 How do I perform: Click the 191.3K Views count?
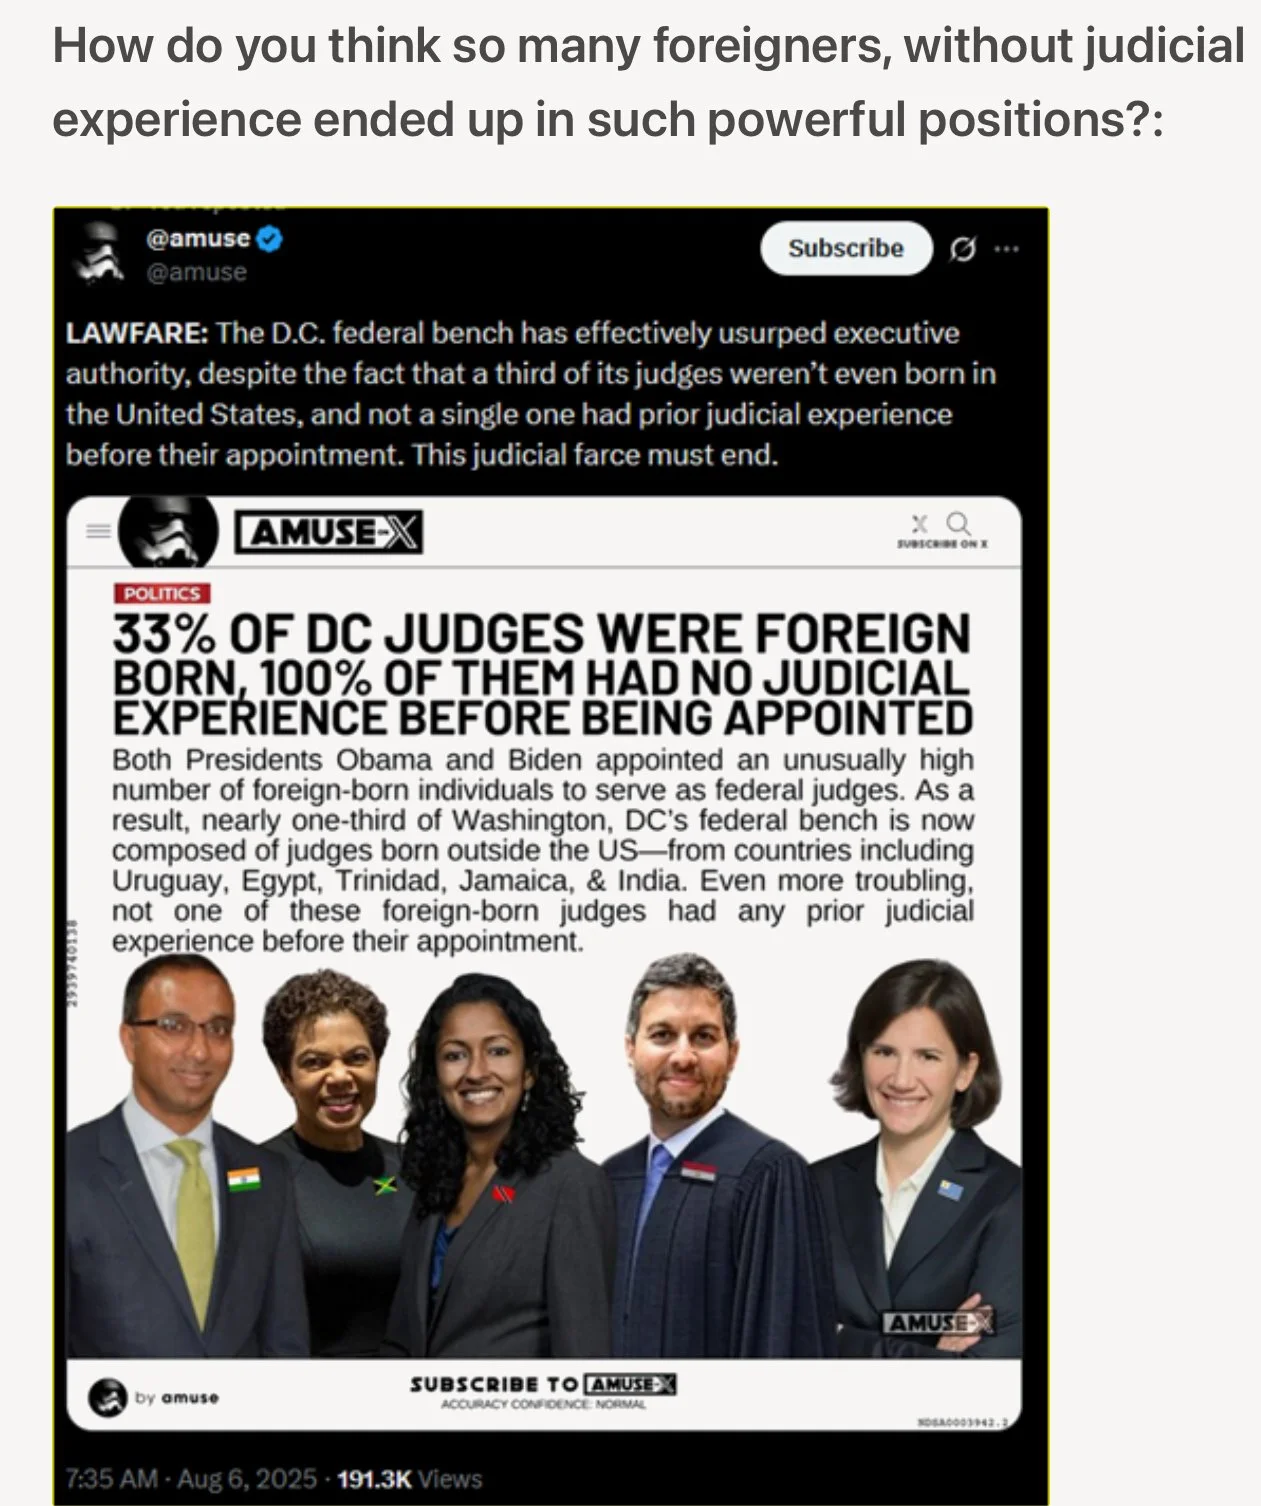coord(409,1478)
